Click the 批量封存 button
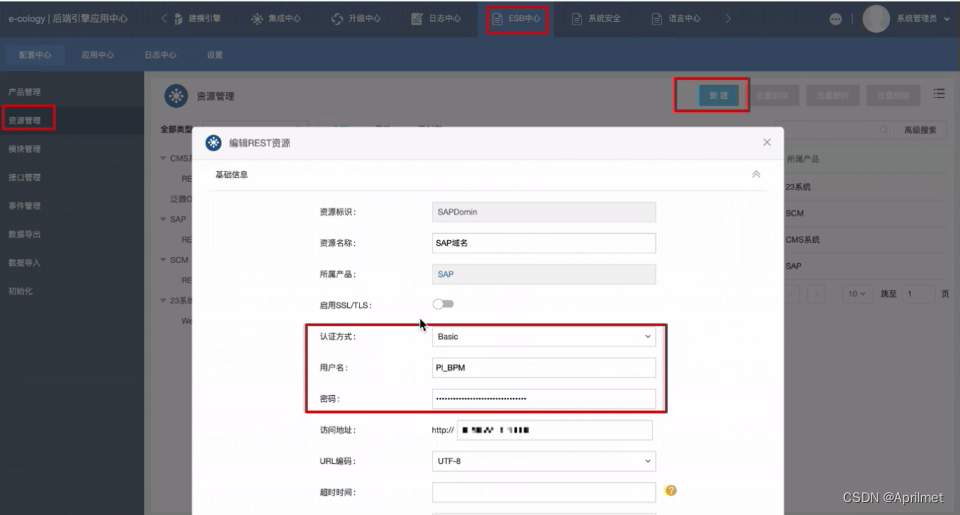The width and height of the screenshot is (960, 515). tap(773, 96)
